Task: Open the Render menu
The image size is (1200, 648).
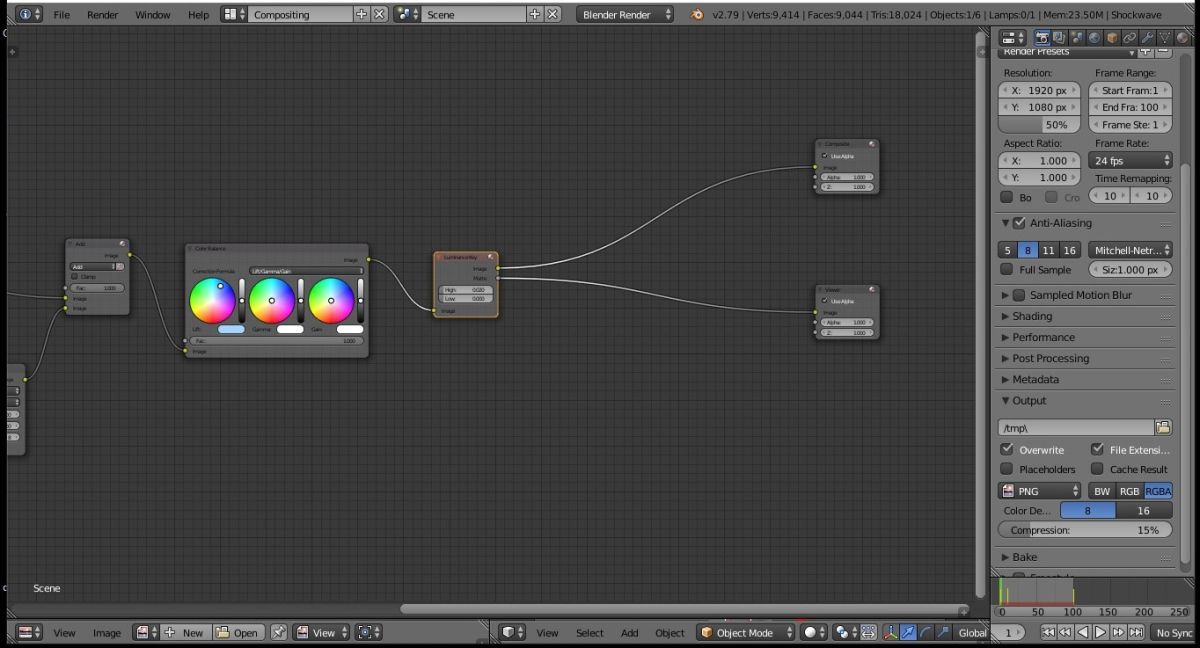Action: (102, 15)
